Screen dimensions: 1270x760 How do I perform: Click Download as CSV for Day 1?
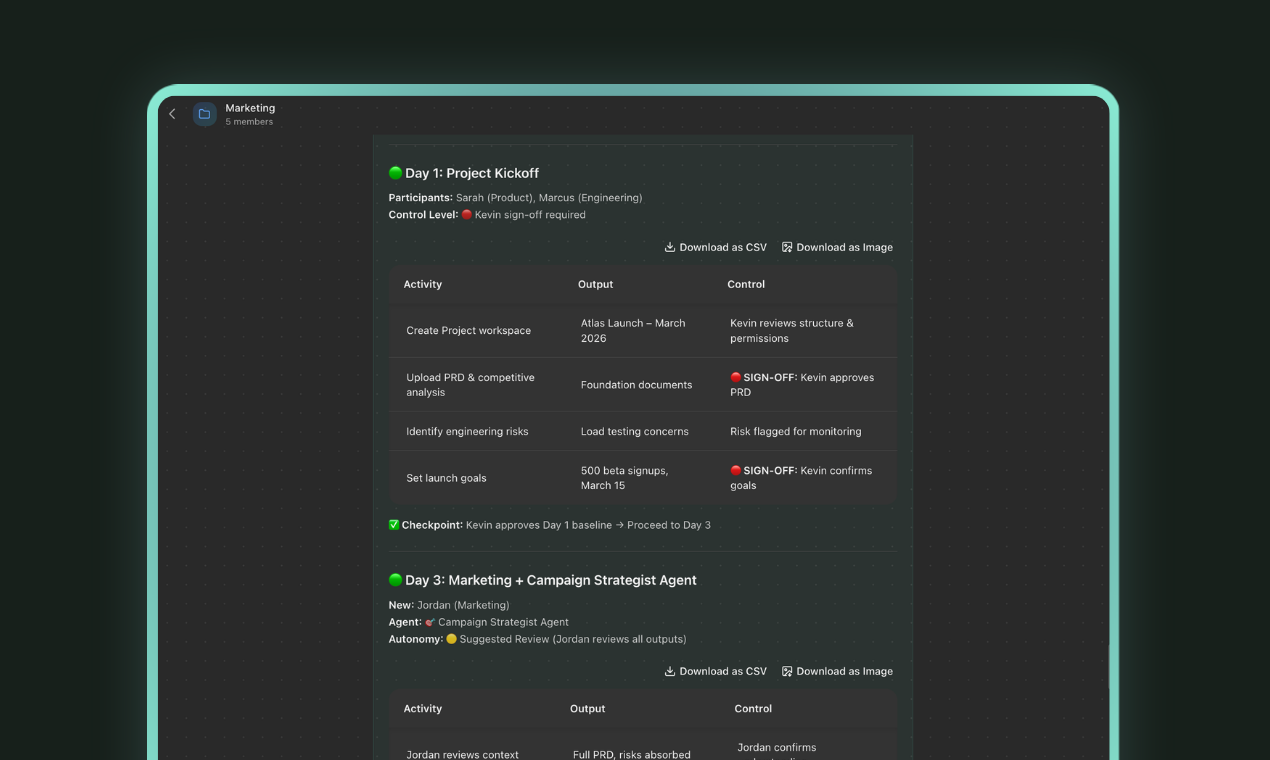click(x=722, y=247)
